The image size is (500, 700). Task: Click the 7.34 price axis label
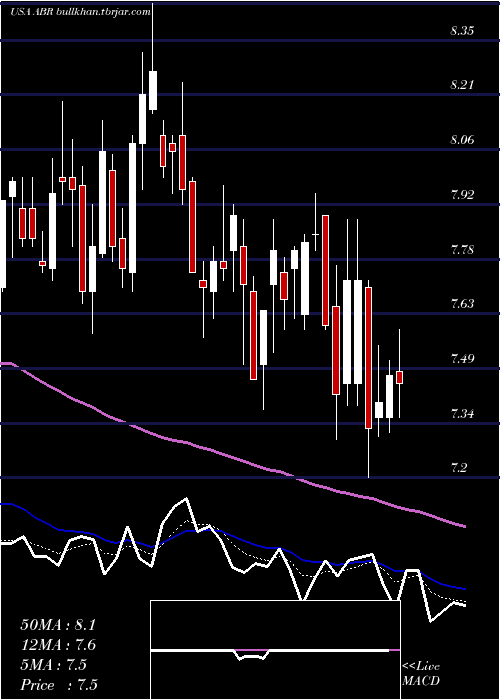[x=462, y=414]
